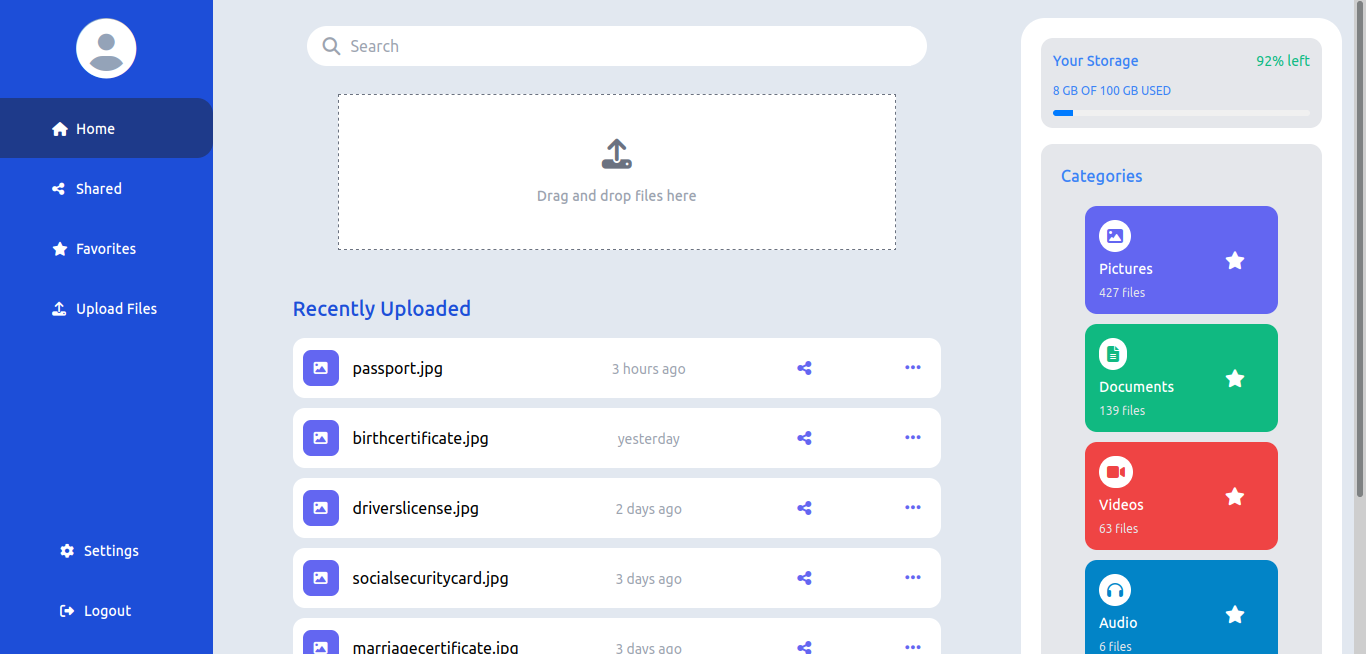Click the Videos camera icon
This screenshot has height=654, width=1366.
(x=1113, y=471)
